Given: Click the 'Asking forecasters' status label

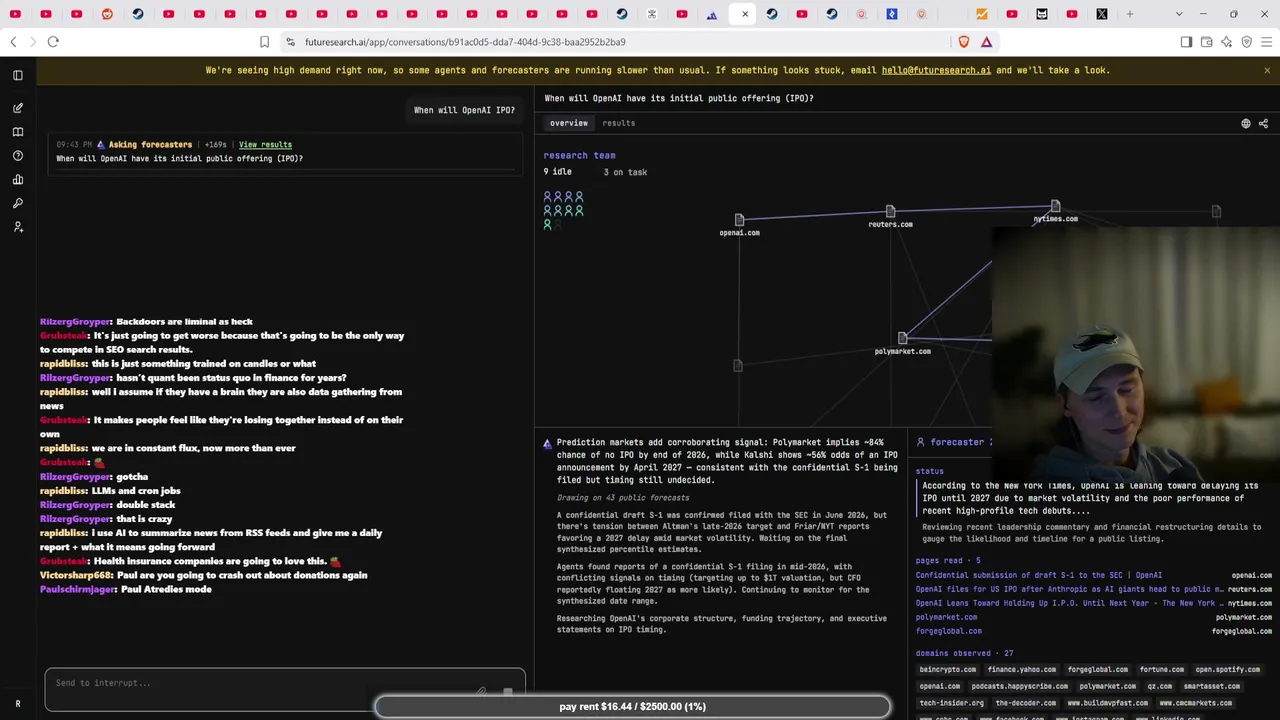Looking at the screenshot, I should tap(150, 145).
